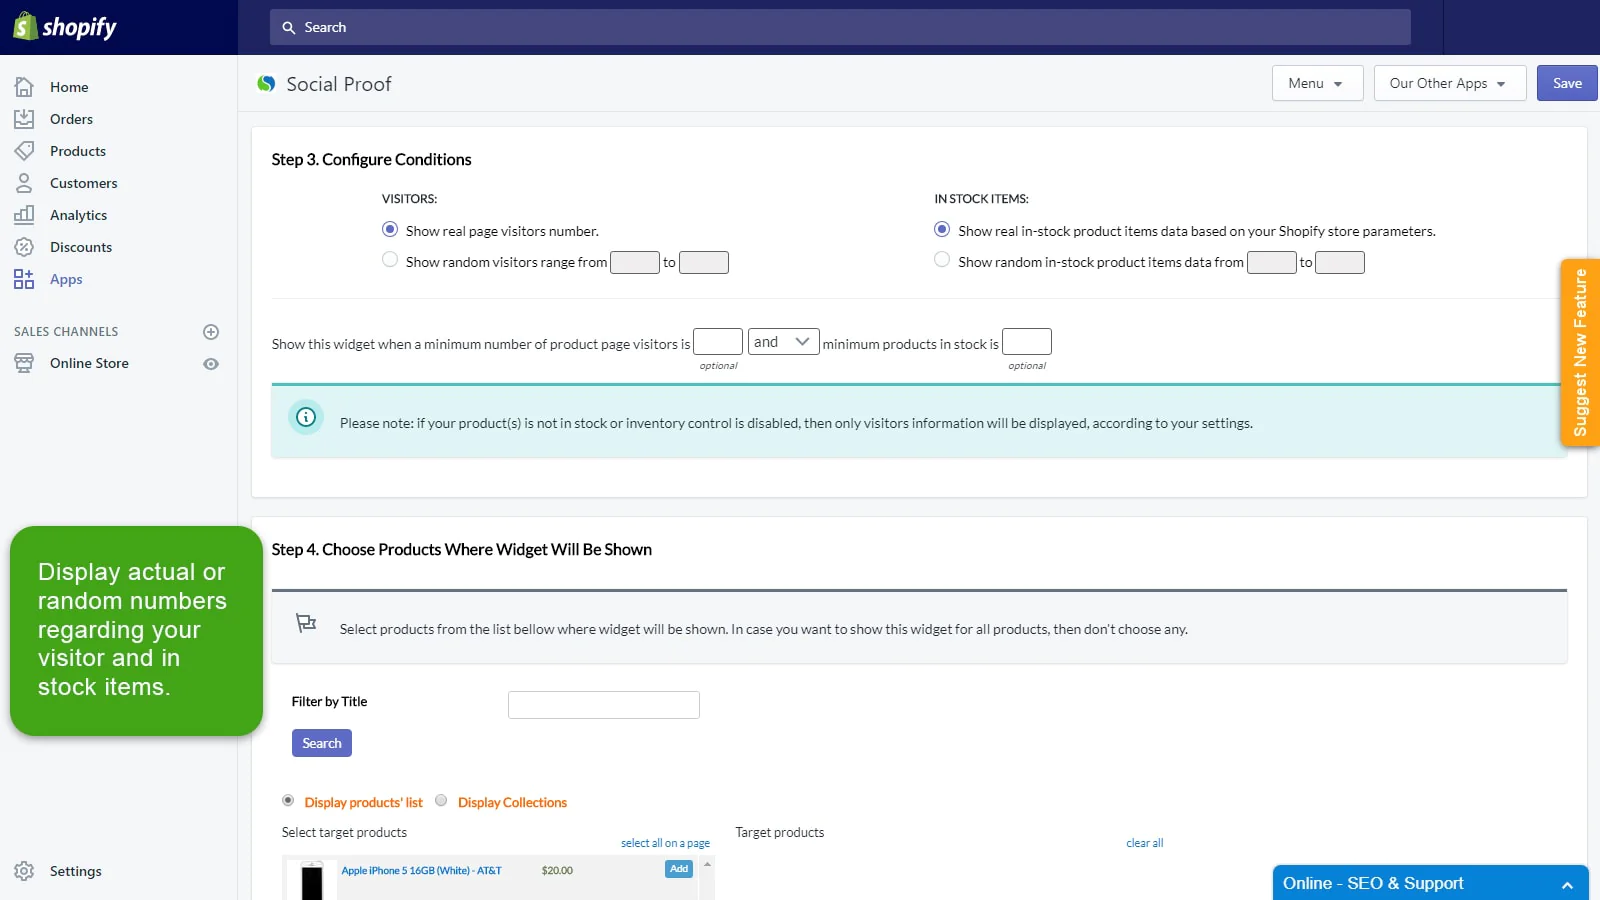Click the Products tag icon
Image resolution: width=1600 pixels, height=900 pixels.
pyautogui.click(x=24, y=151)
